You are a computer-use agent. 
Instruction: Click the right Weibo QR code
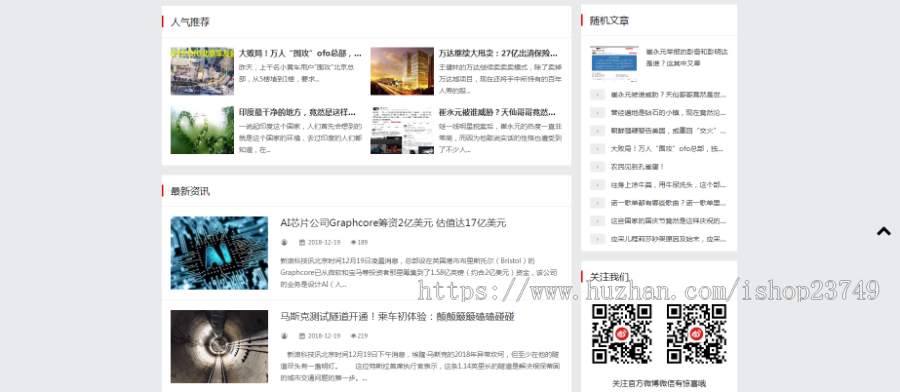pos(697,333)
